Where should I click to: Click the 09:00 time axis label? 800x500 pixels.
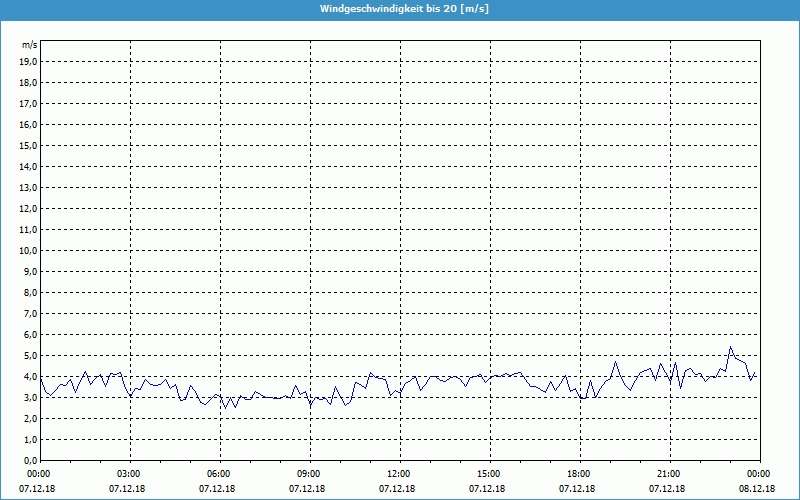point(309,473)
